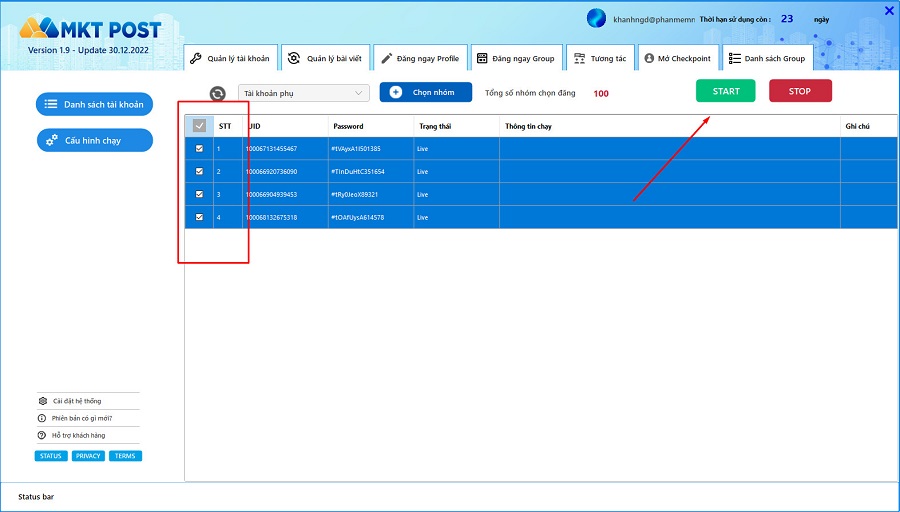Image resolution: width=900 pixels, height=512 pixels.
Task: Switch to the Danh sách Group tab
Action: point(767,58)
